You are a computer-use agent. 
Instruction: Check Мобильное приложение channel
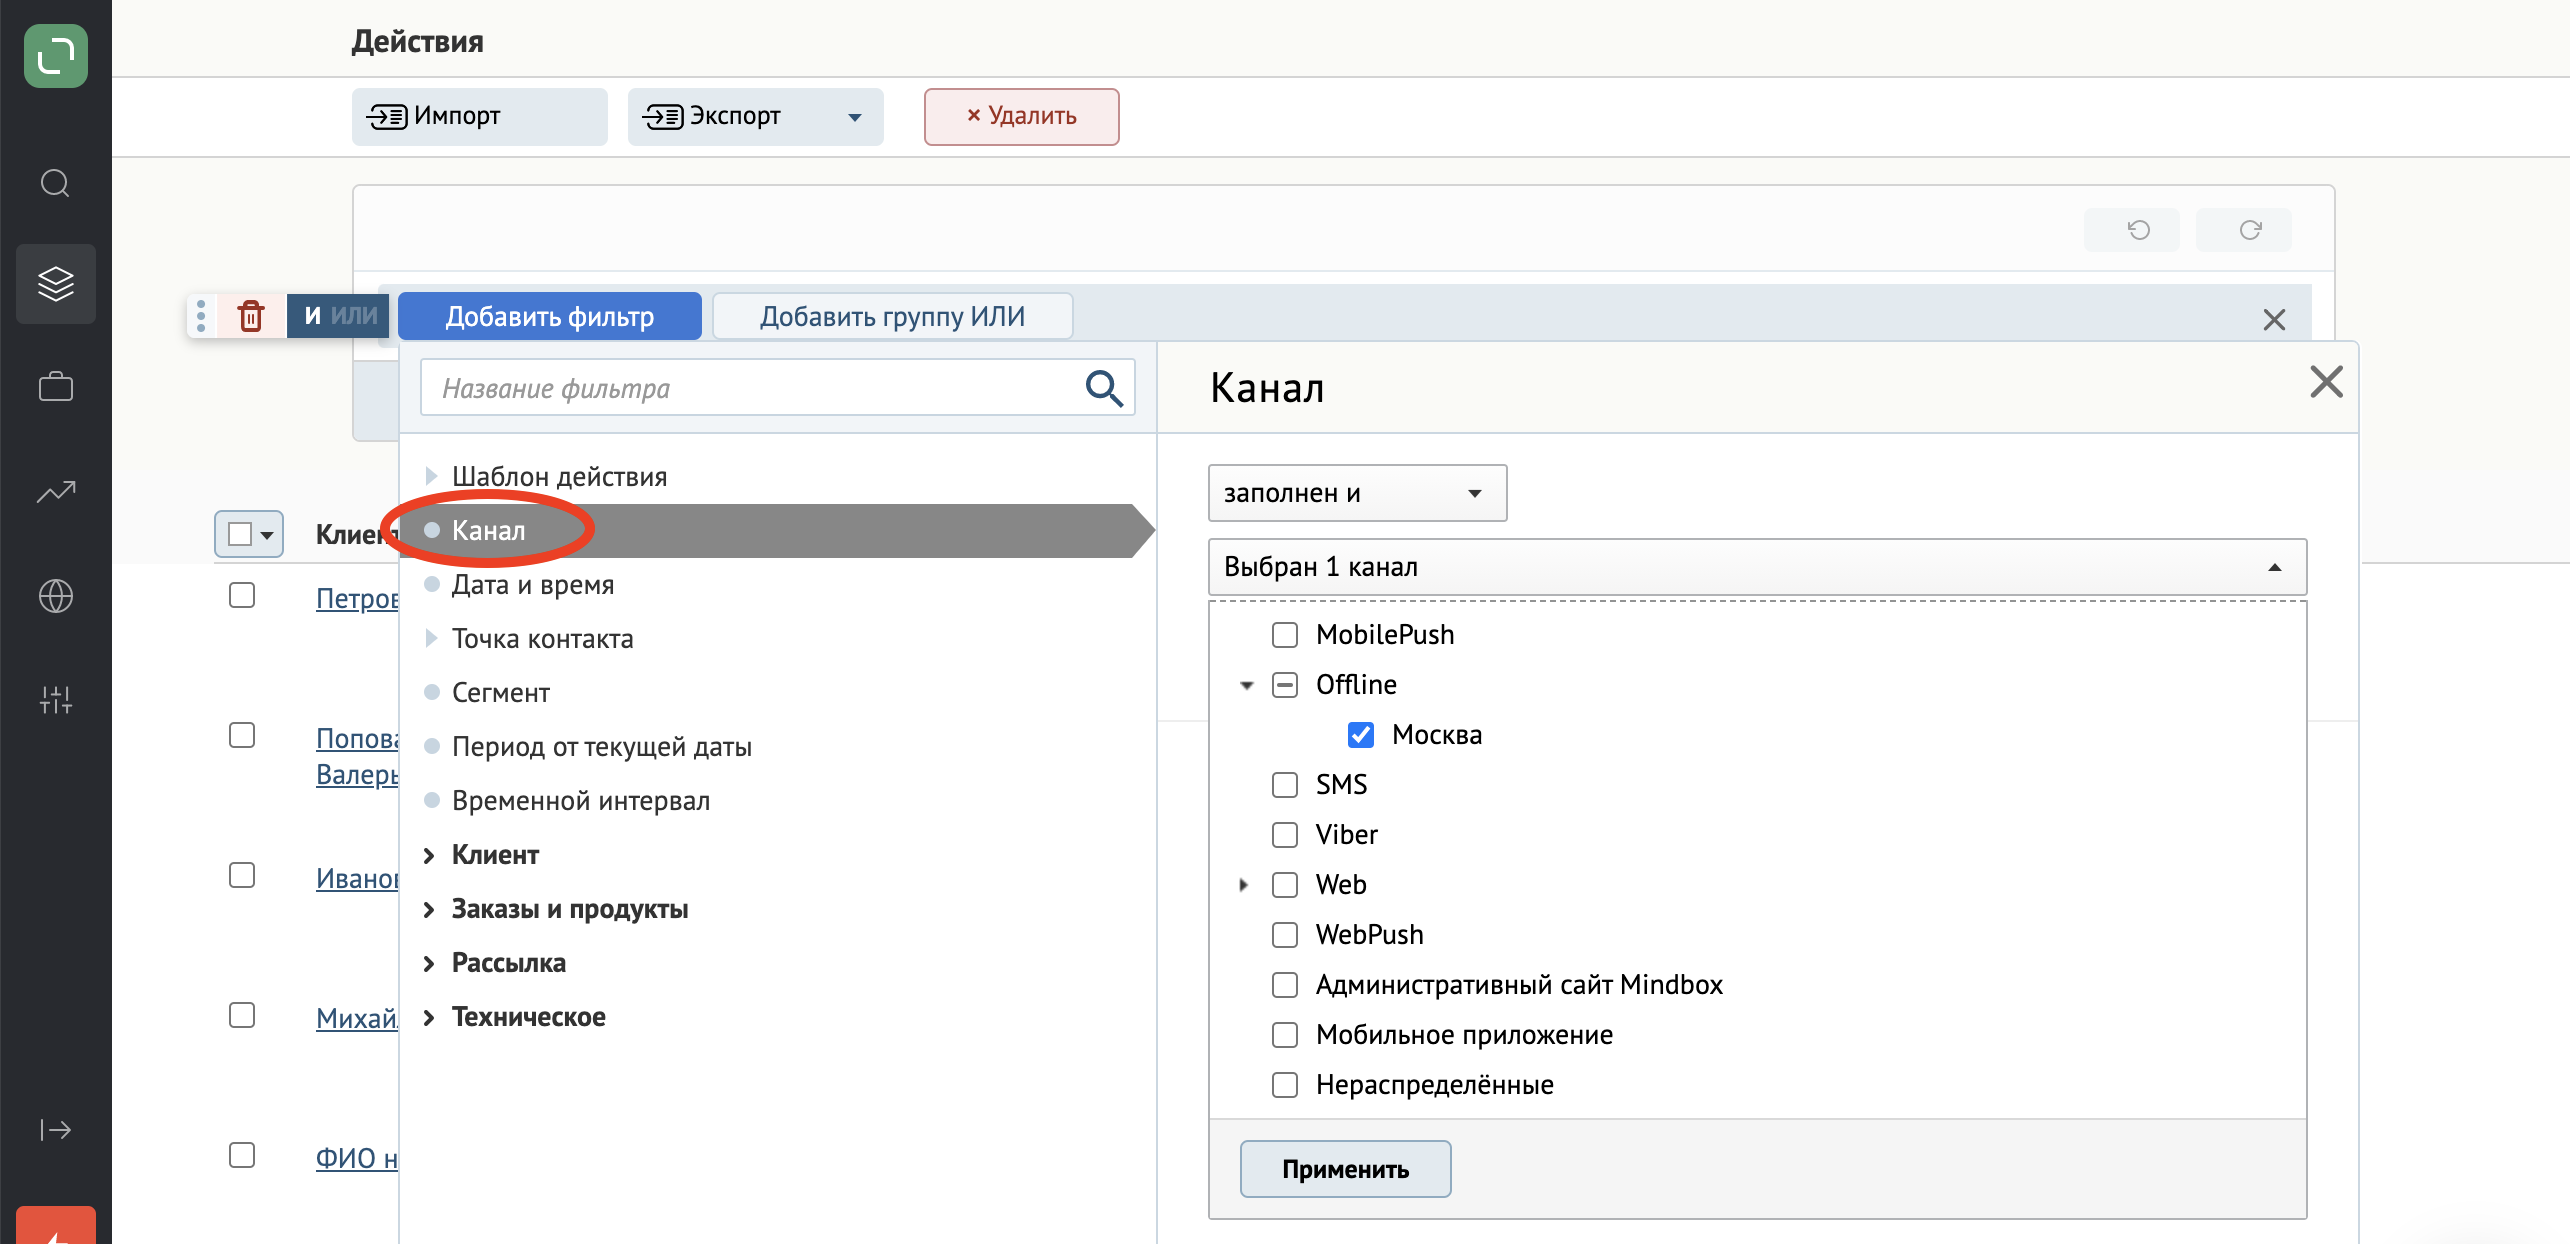coord(1285,1035)
